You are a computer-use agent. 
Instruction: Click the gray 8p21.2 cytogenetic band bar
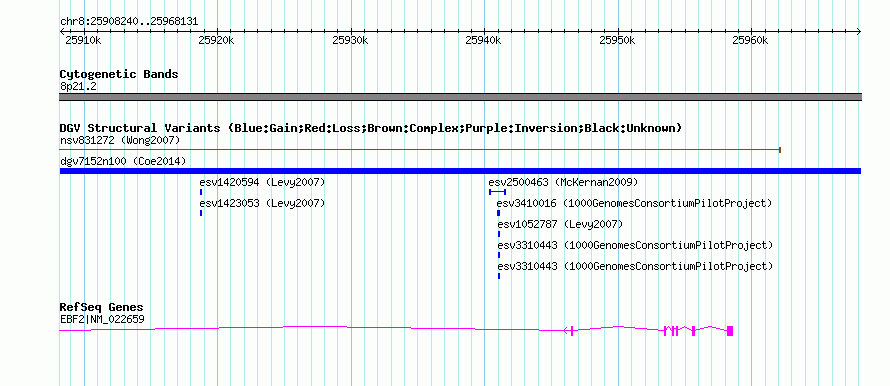coord(460,97)
